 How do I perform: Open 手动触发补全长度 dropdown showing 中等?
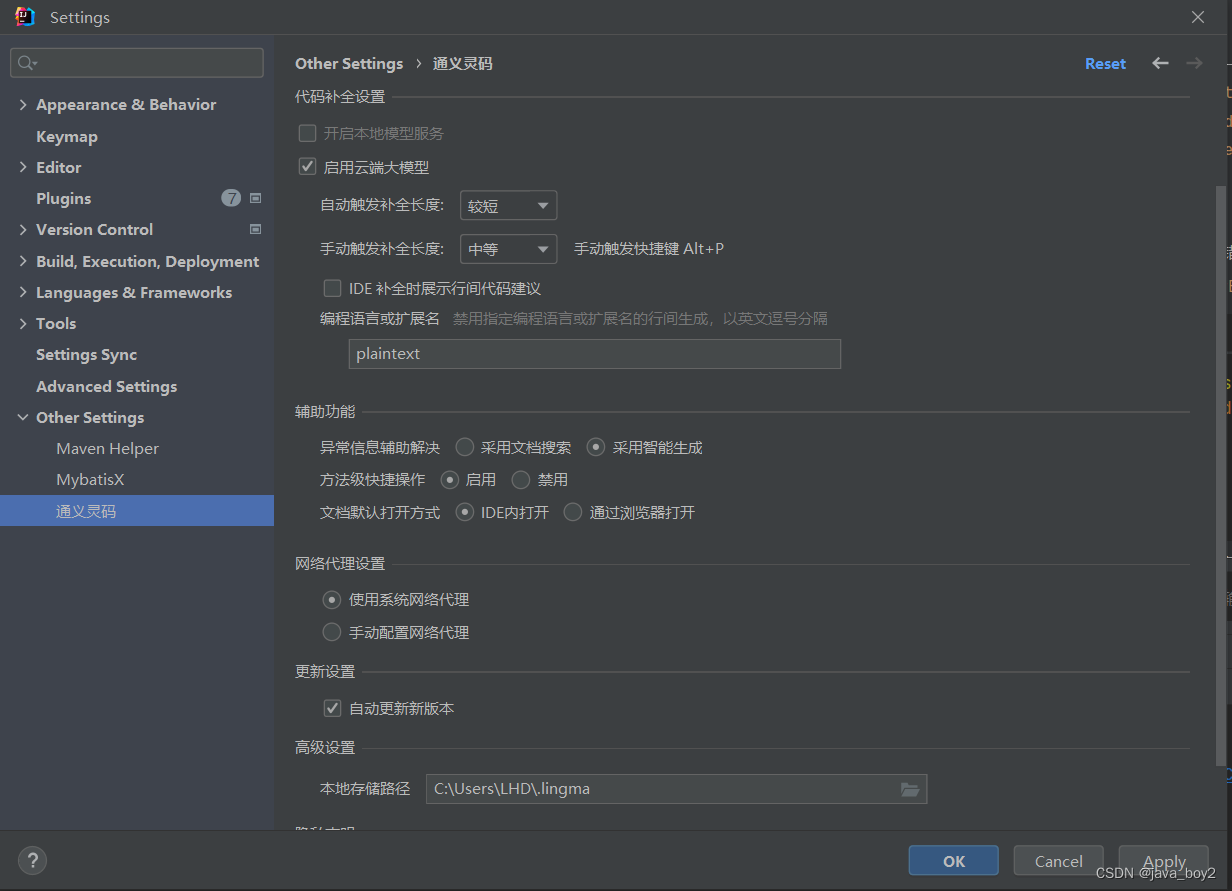(508, 248)
